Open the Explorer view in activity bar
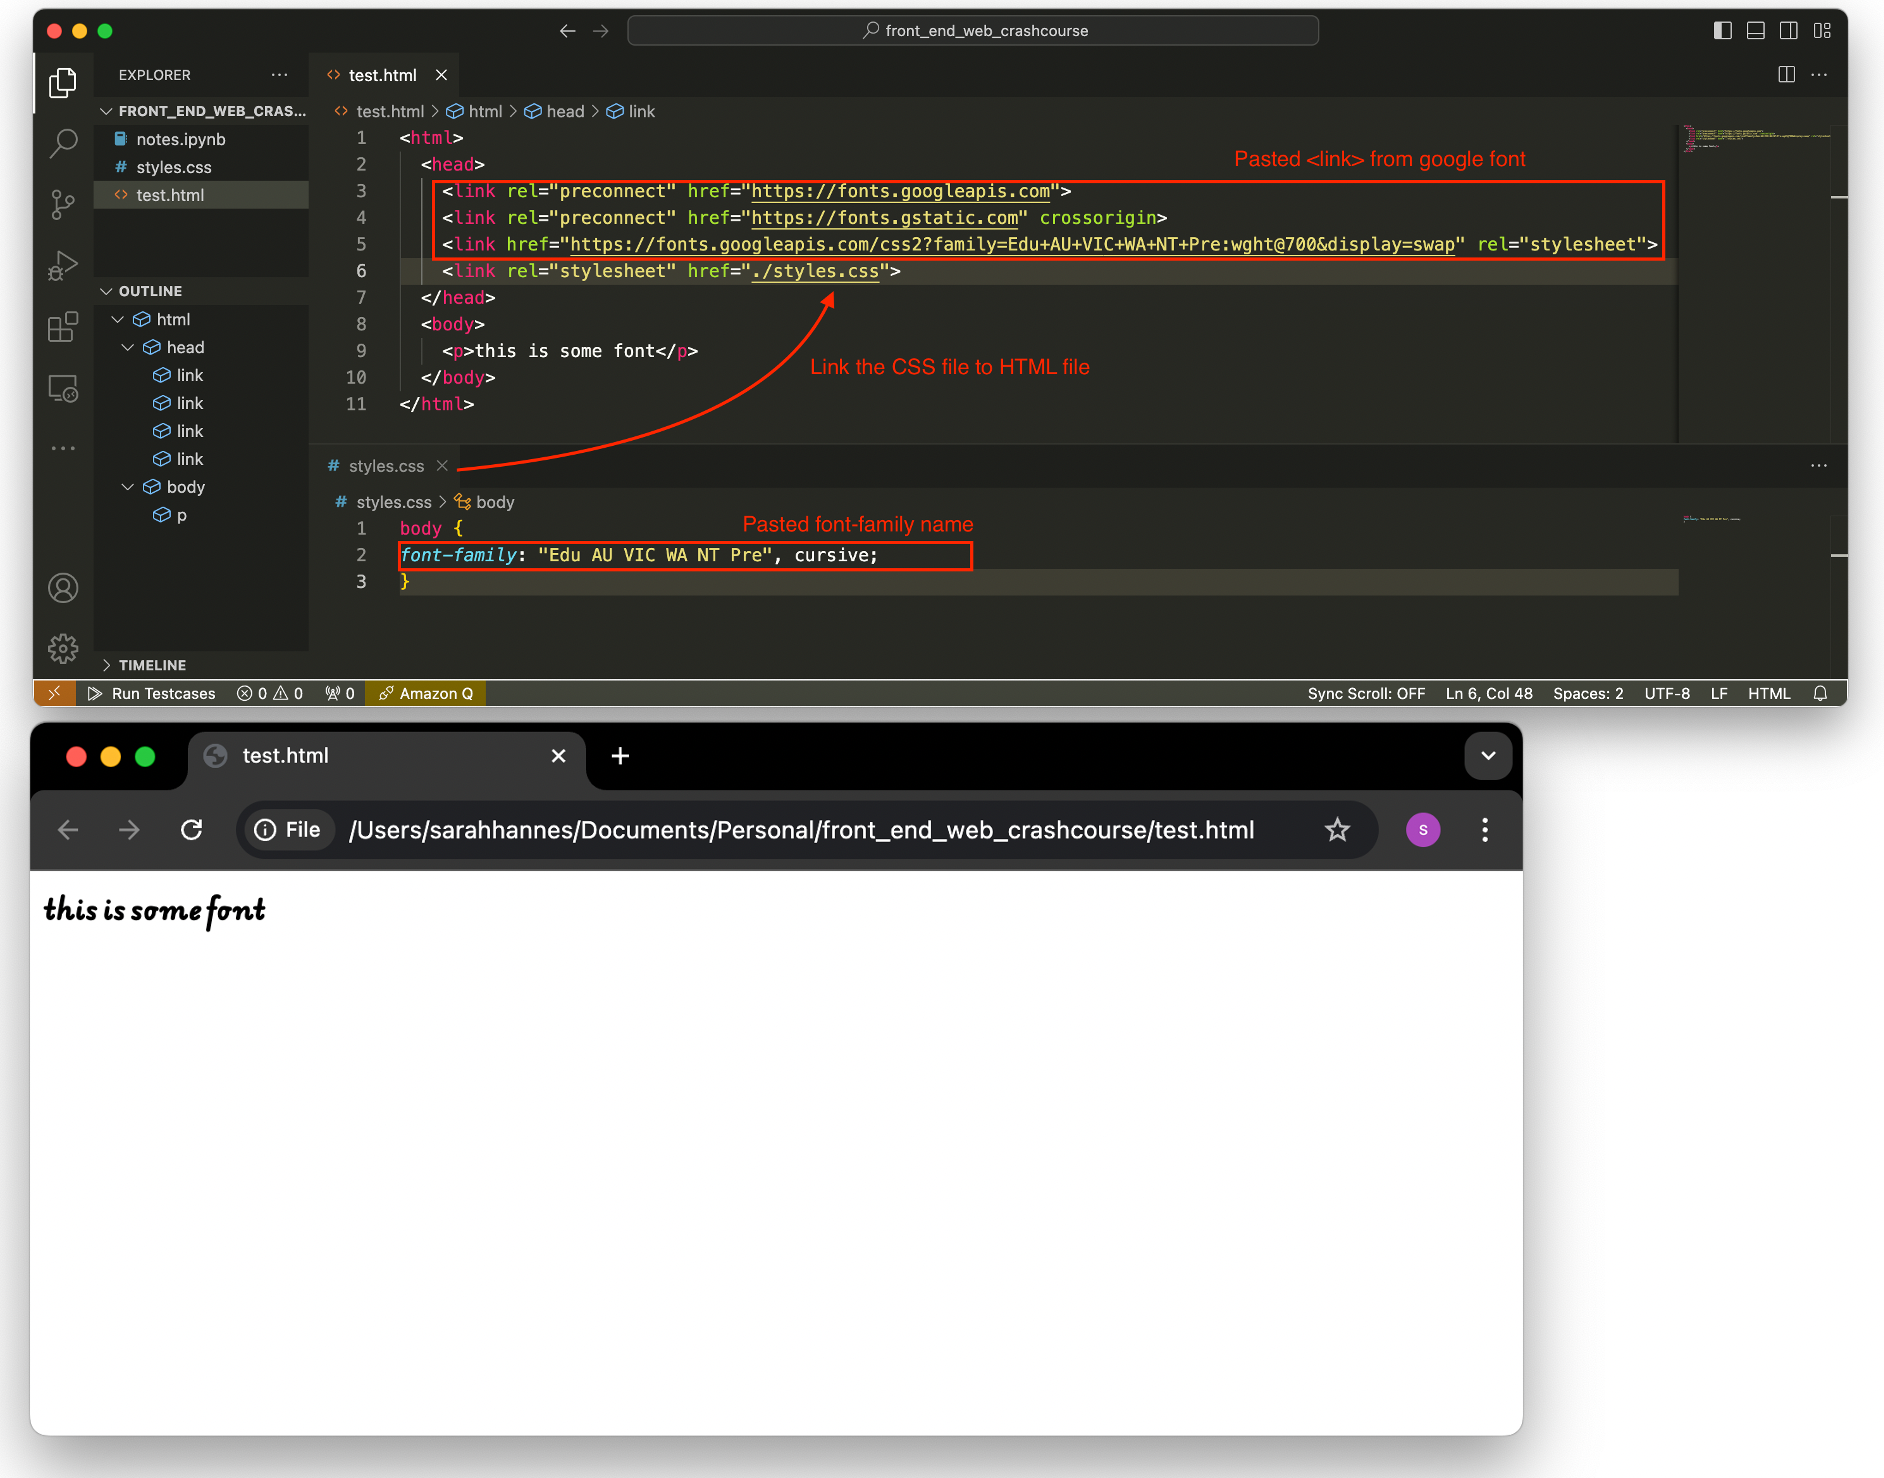The height and width of the screenshot is (1478, 1884). point(63,83)
